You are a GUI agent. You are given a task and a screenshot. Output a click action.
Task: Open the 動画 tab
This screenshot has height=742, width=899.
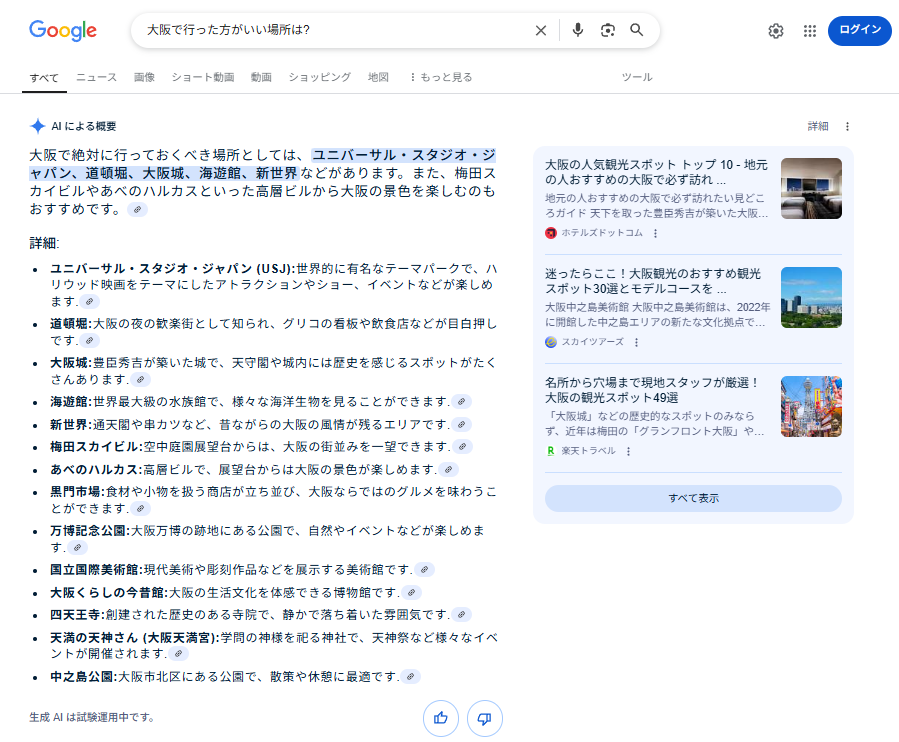[x=261, y=77]
